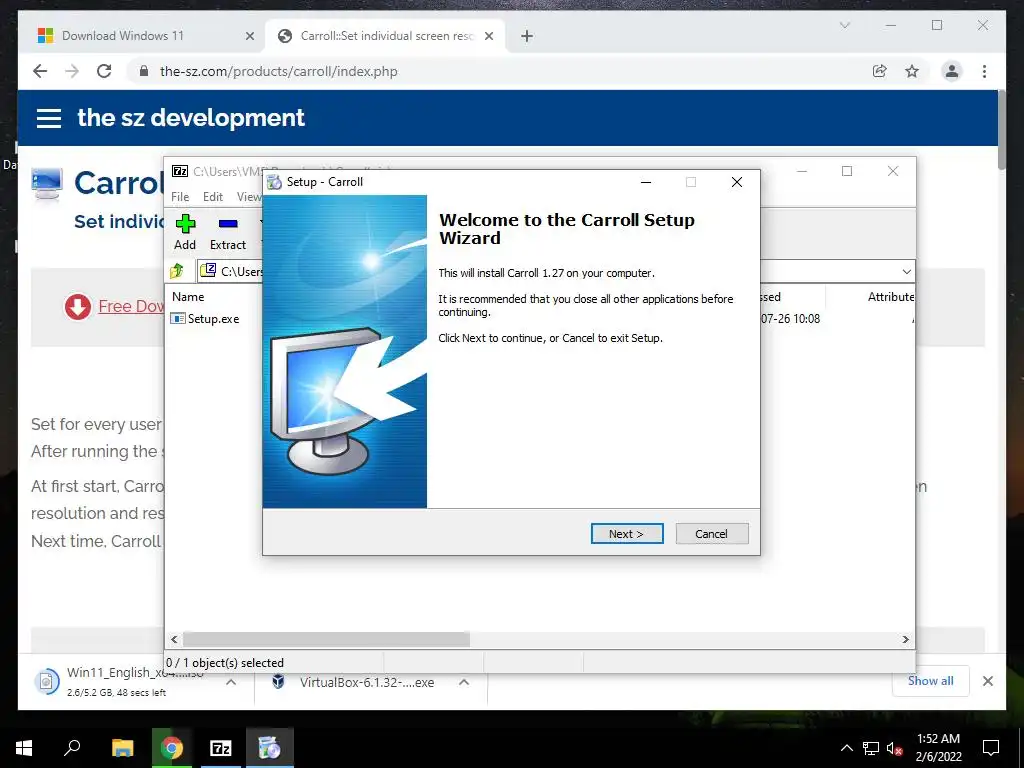
Task: Open File Explorer from taskbar
Action: [x=122, y=748]
